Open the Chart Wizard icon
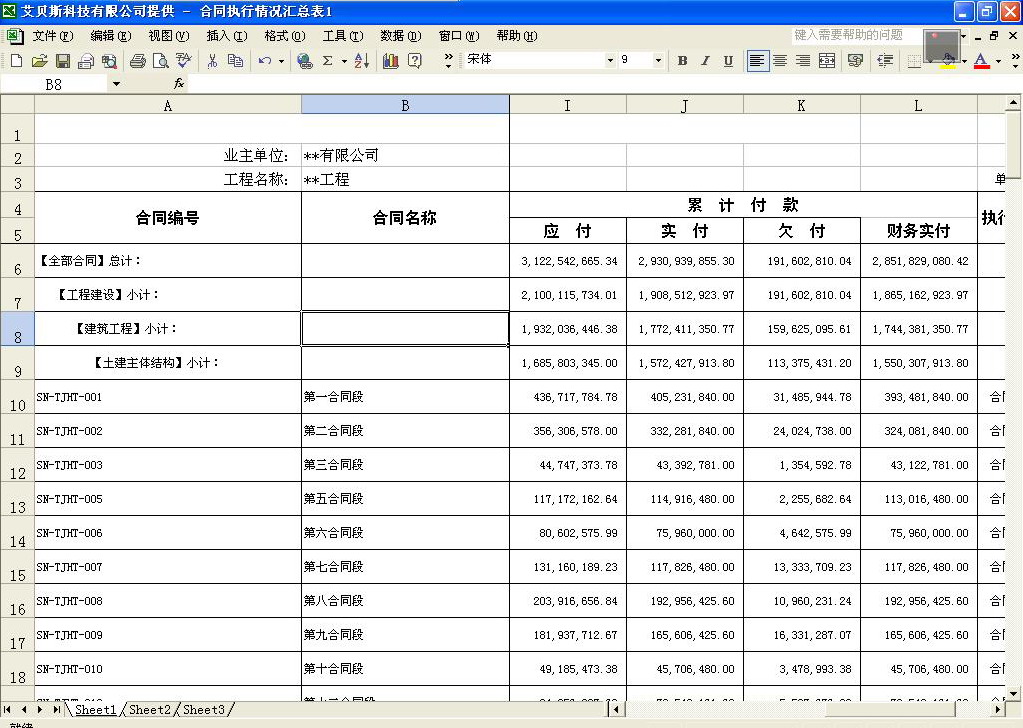The width and height of the screenshot is (1023, 728). pos(391,61)
